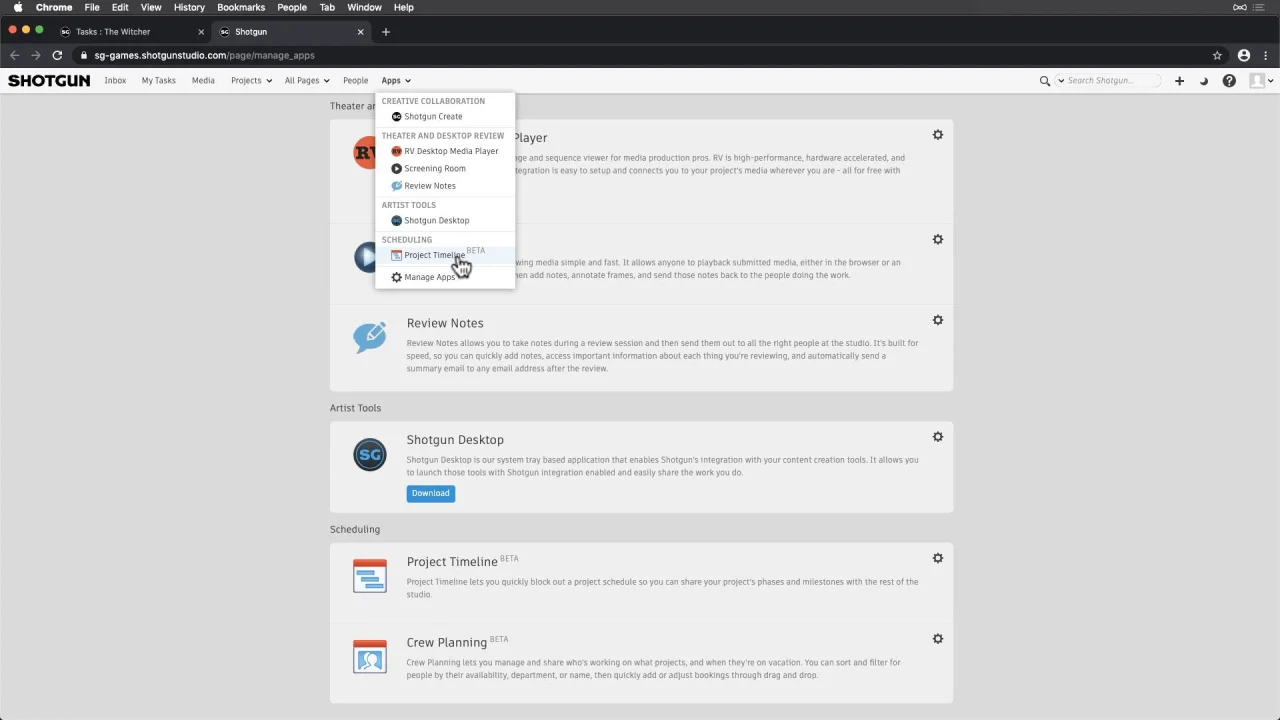Go back with browser back arrow
The image size is (1280, 720).
click(x=14, y=56)
